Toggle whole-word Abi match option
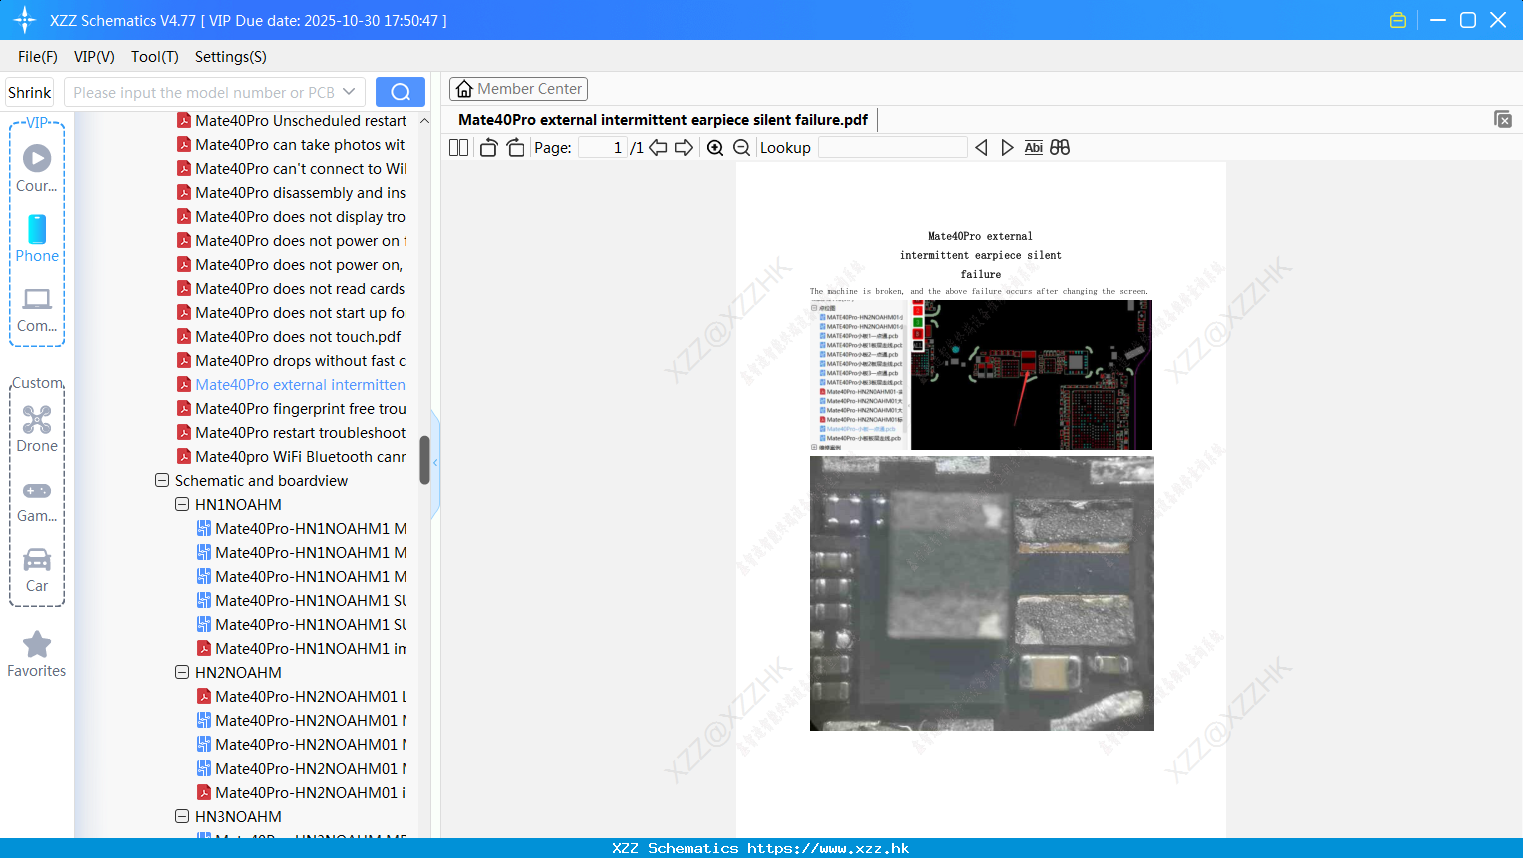 point(1034,148)
